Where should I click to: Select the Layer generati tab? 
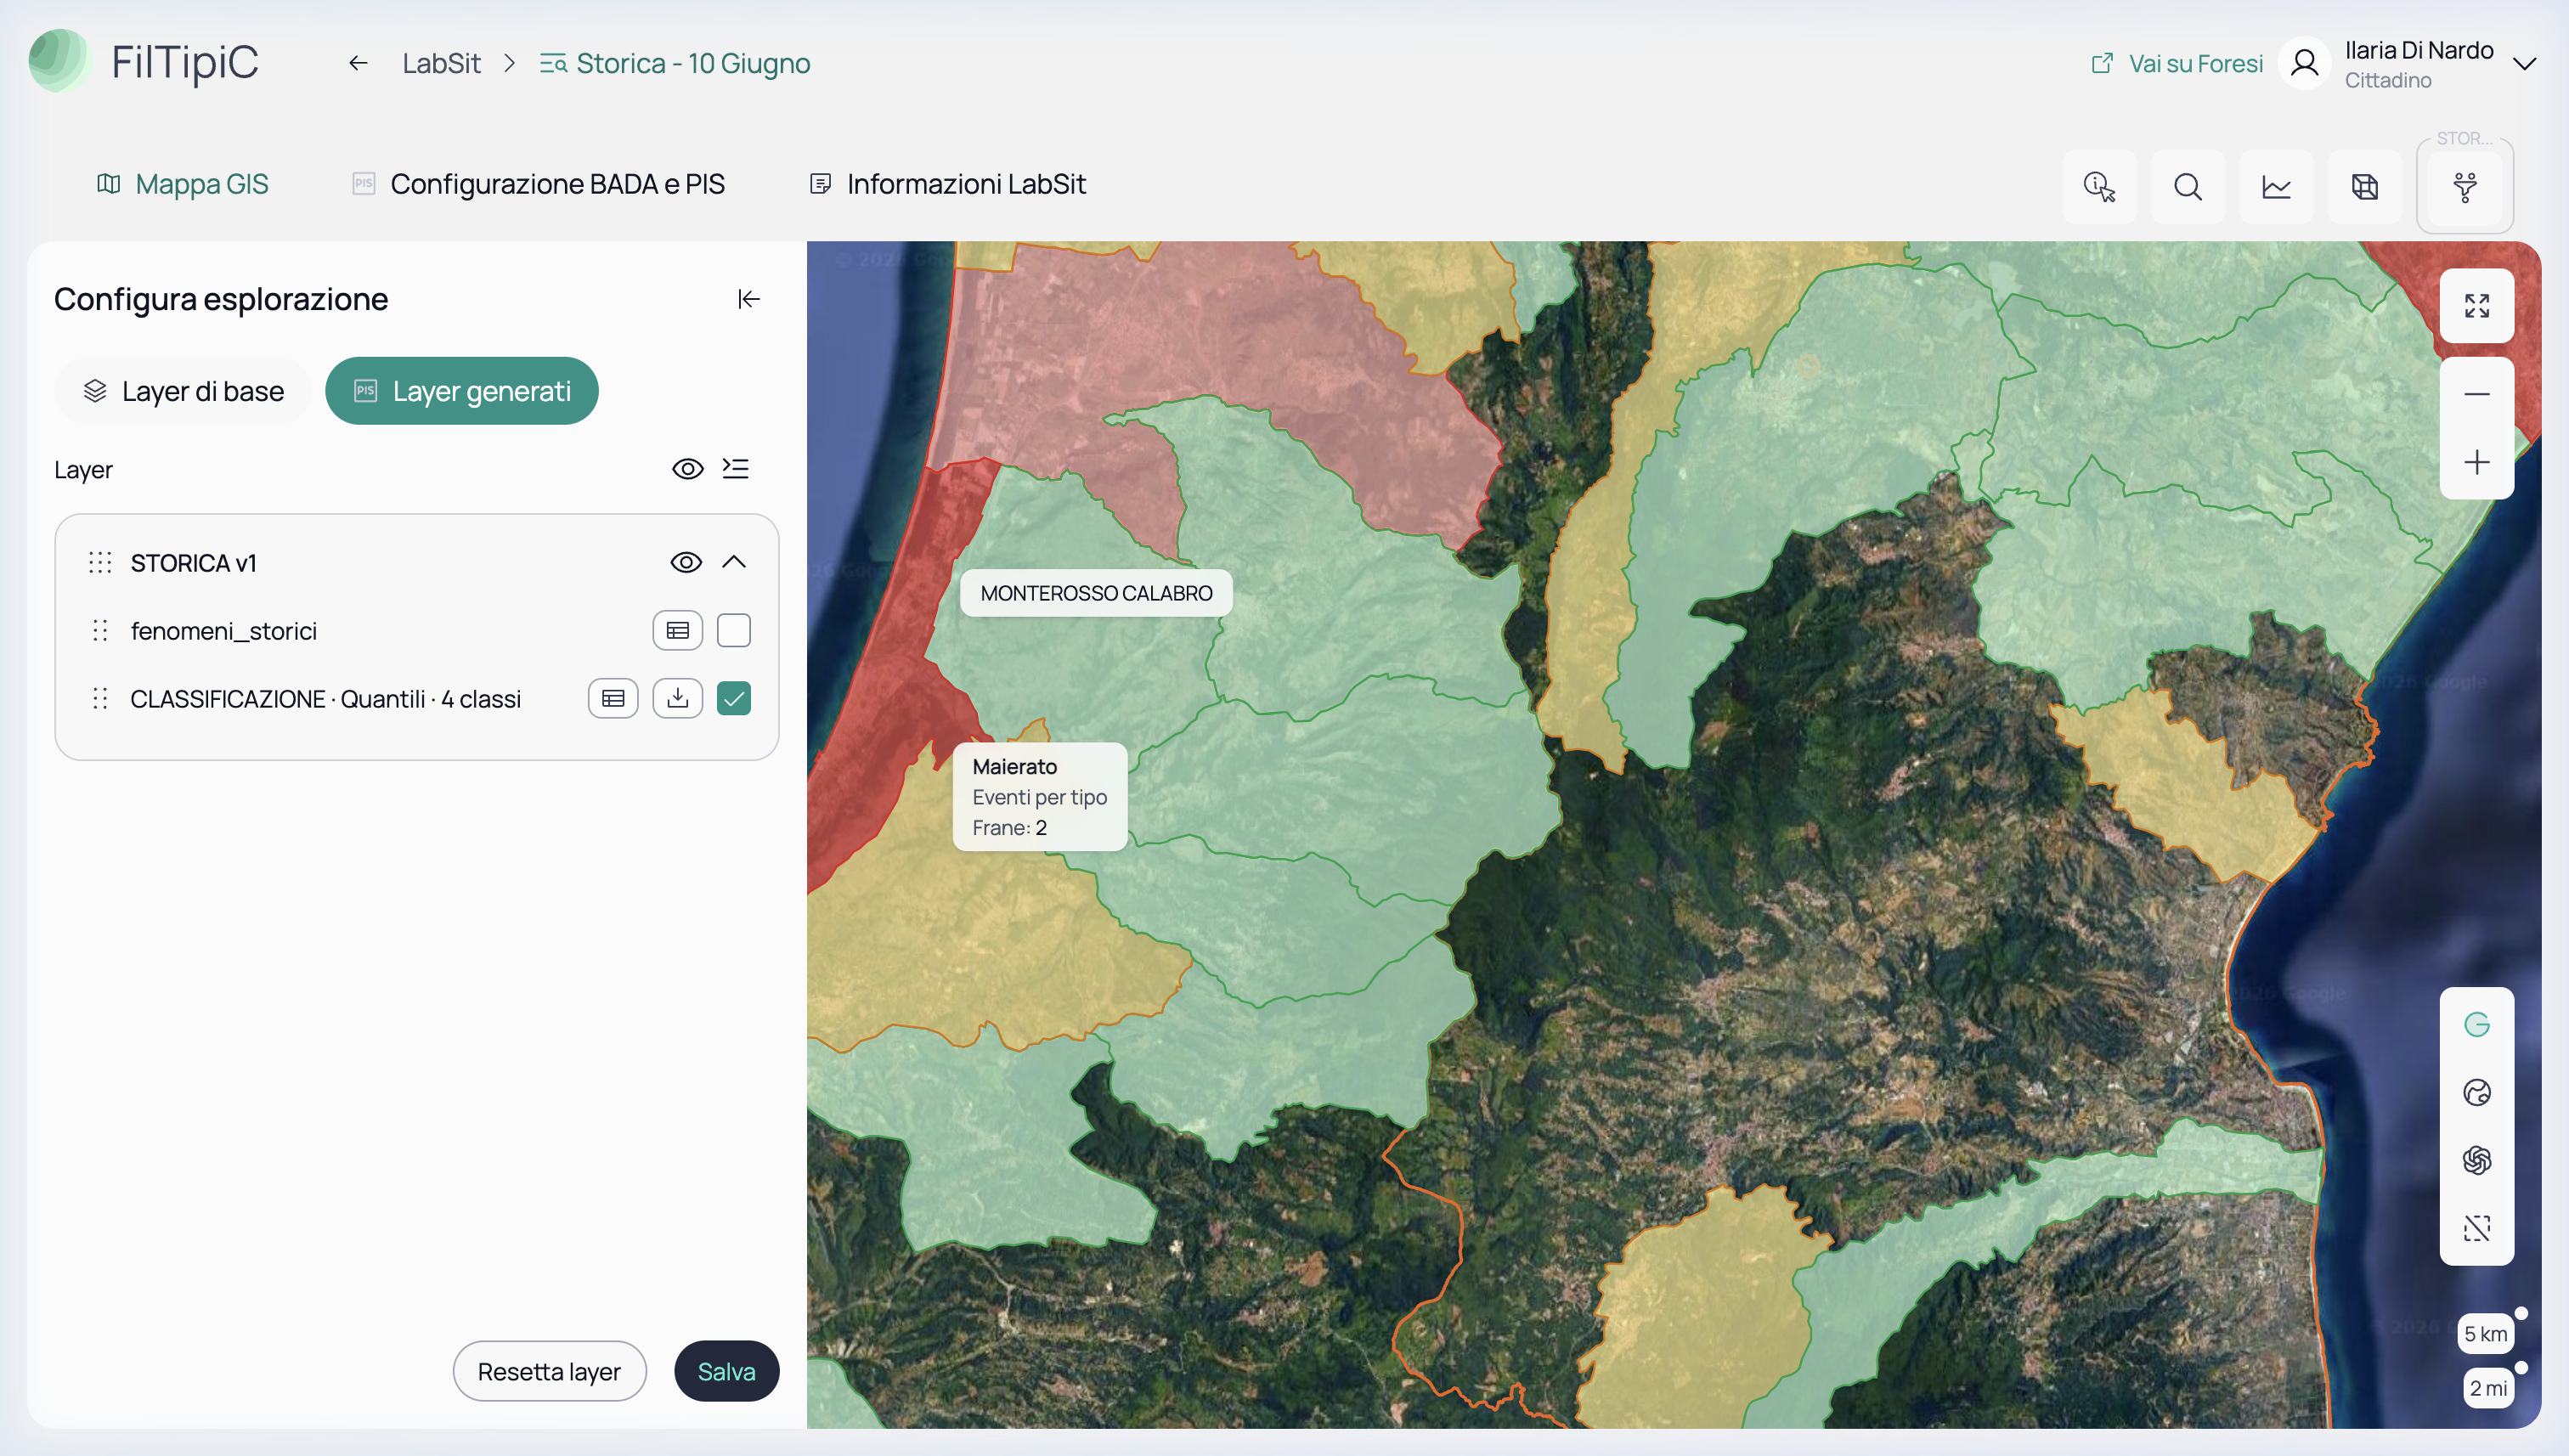(x=462, y=391)
